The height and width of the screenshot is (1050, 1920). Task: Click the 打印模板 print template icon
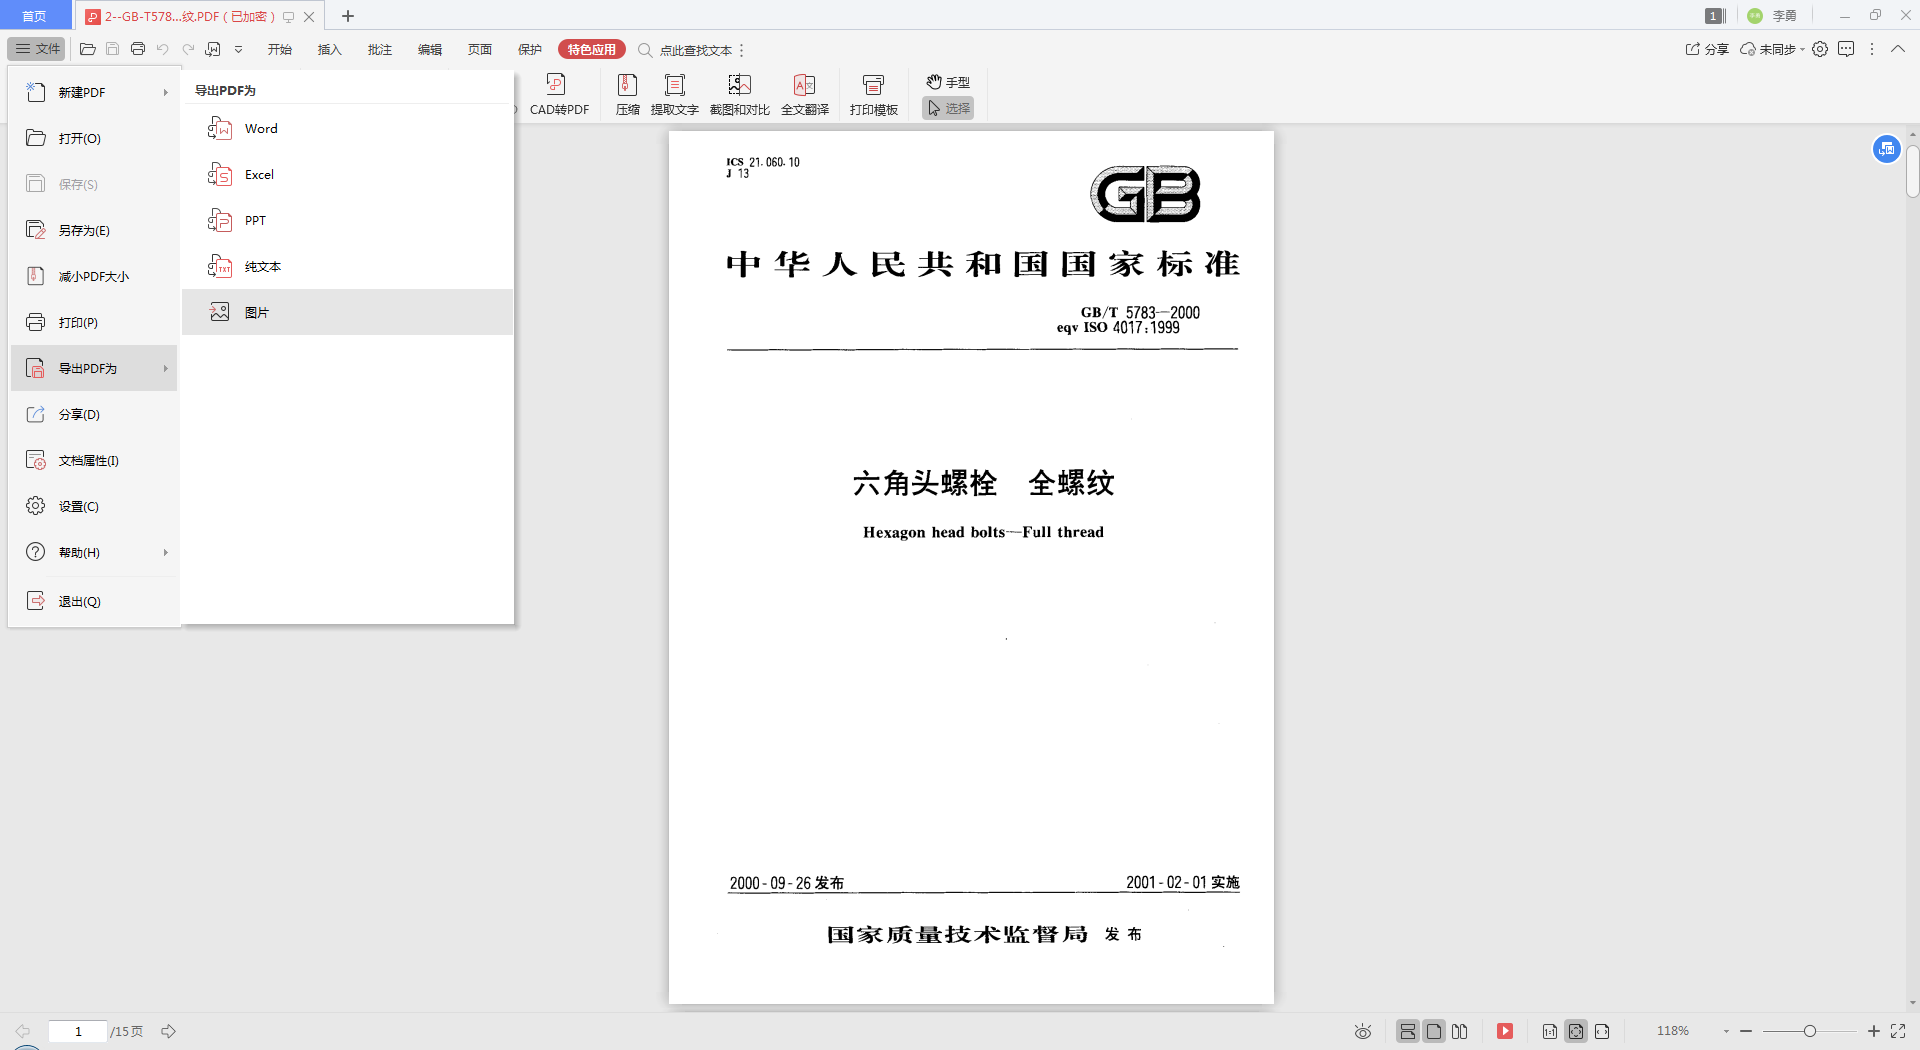tap(874, 95)
